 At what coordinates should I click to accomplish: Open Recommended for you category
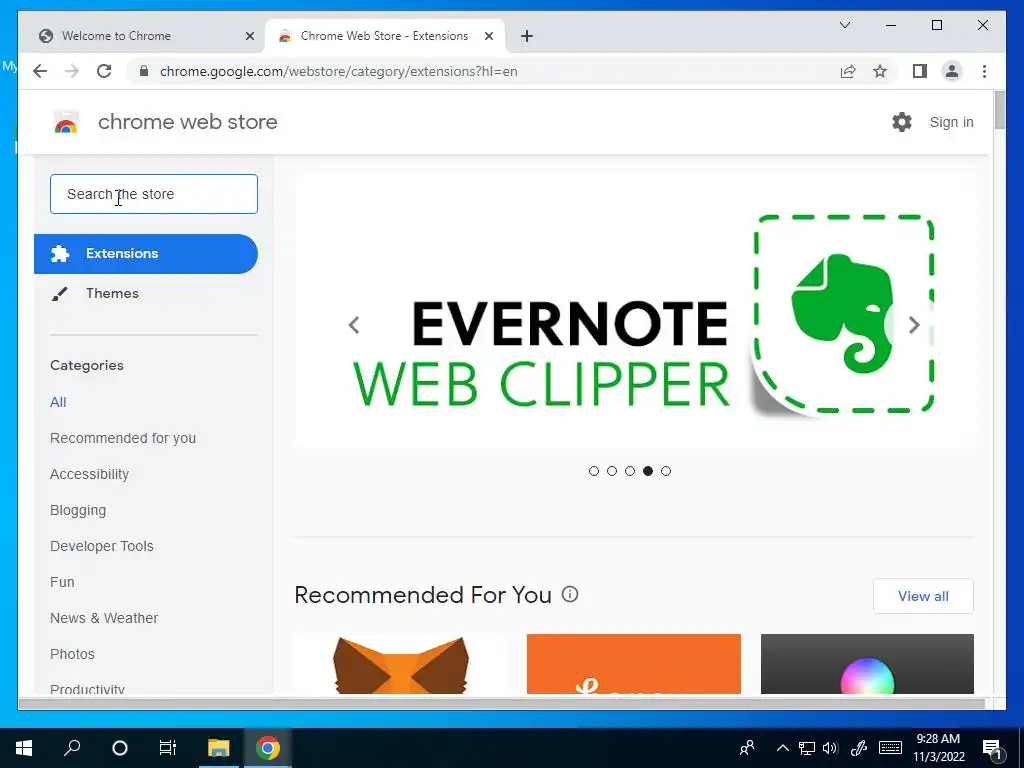pos(123,438)
